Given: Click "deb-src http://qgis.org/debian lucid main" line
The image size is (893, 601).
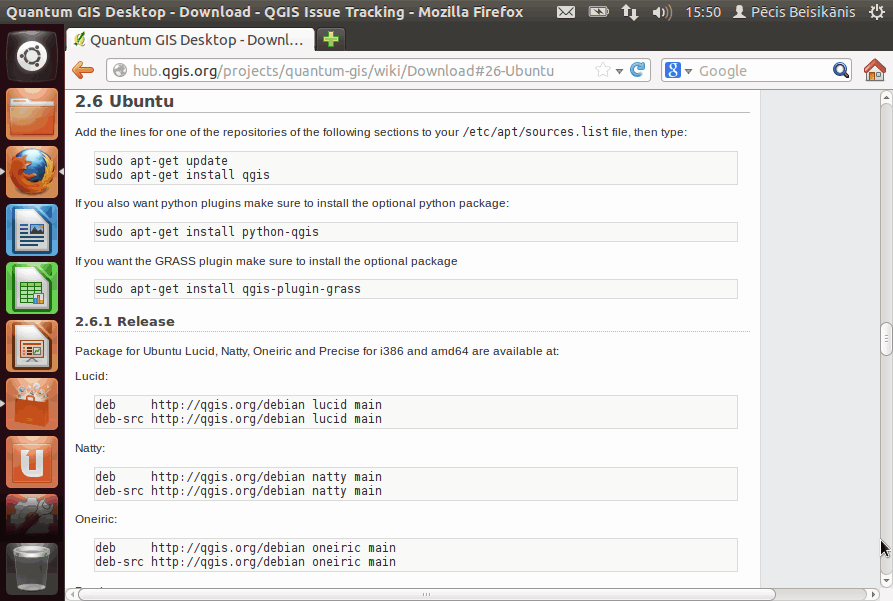Looking at the screenshot, I should (238, 419).
